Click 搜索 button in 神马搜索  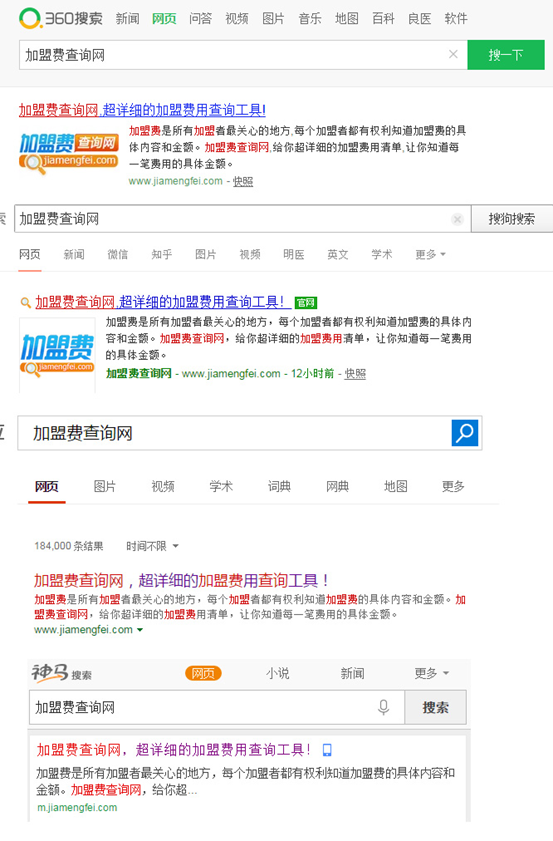pos(436,707)
